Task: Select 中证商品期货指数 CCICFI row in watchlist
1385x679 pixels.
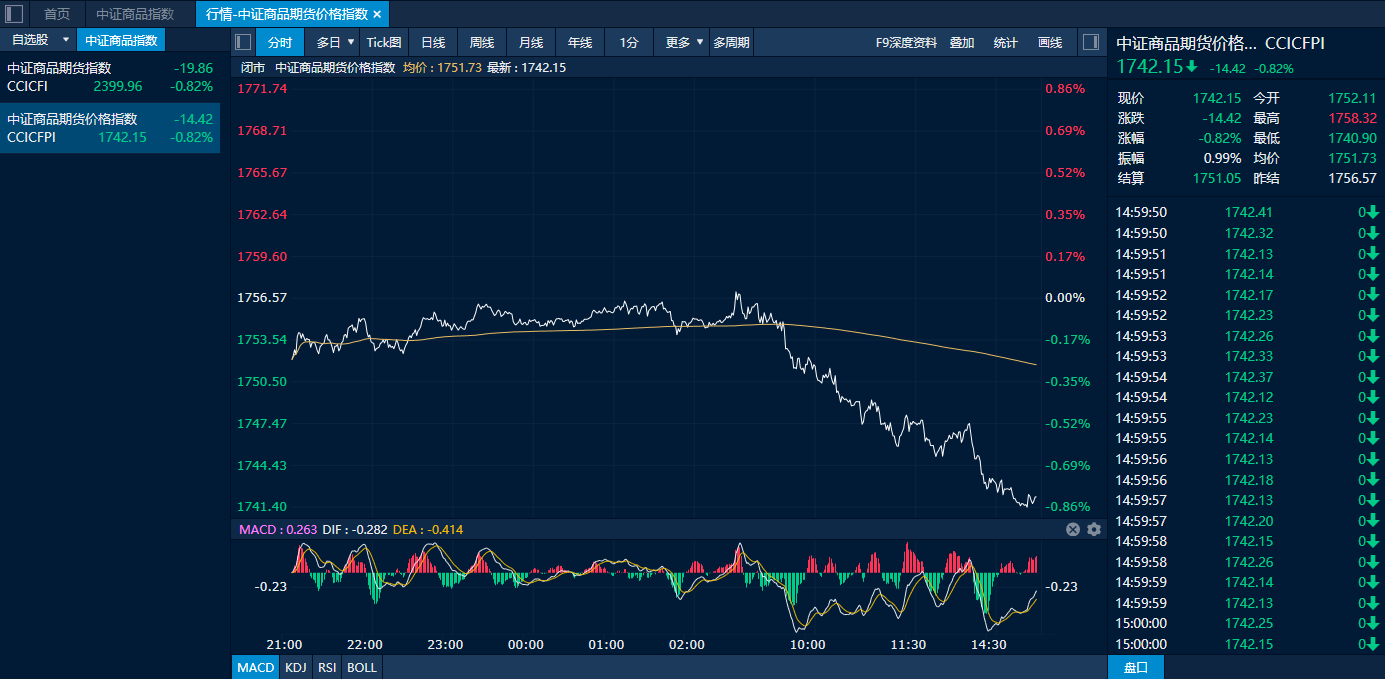Action: [x=110, y=77]
